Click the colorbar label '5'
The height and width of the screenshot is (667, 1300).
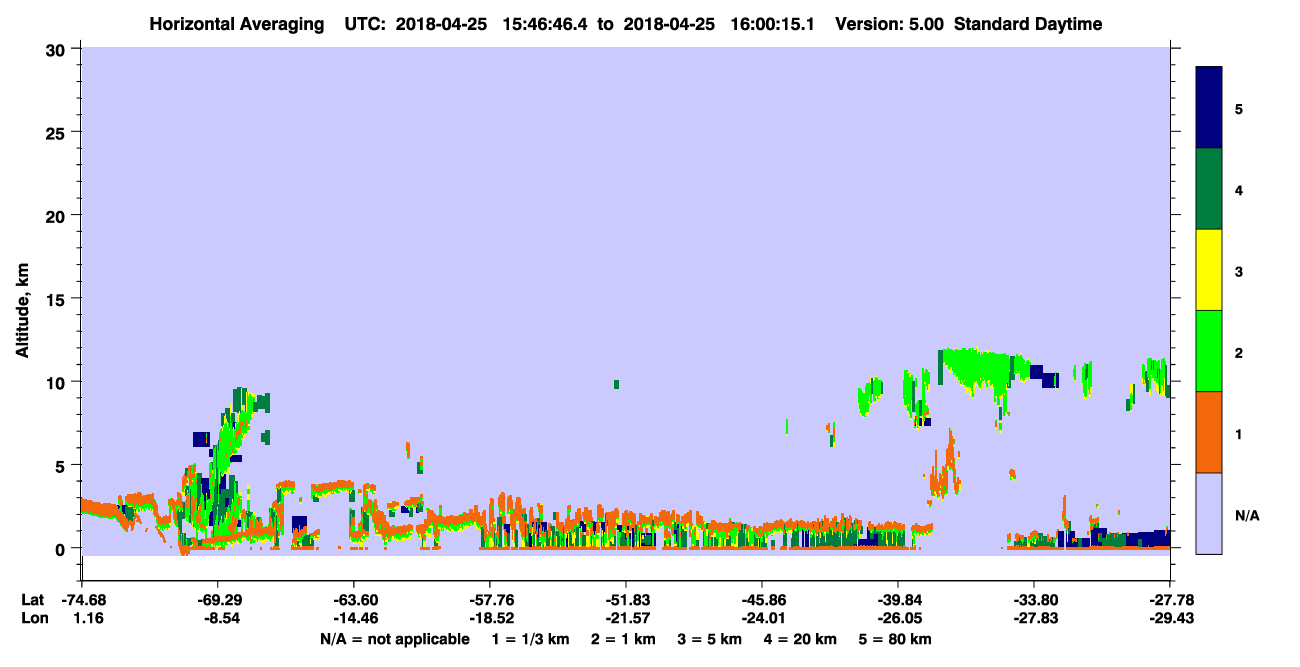(x=1238, y=109)
